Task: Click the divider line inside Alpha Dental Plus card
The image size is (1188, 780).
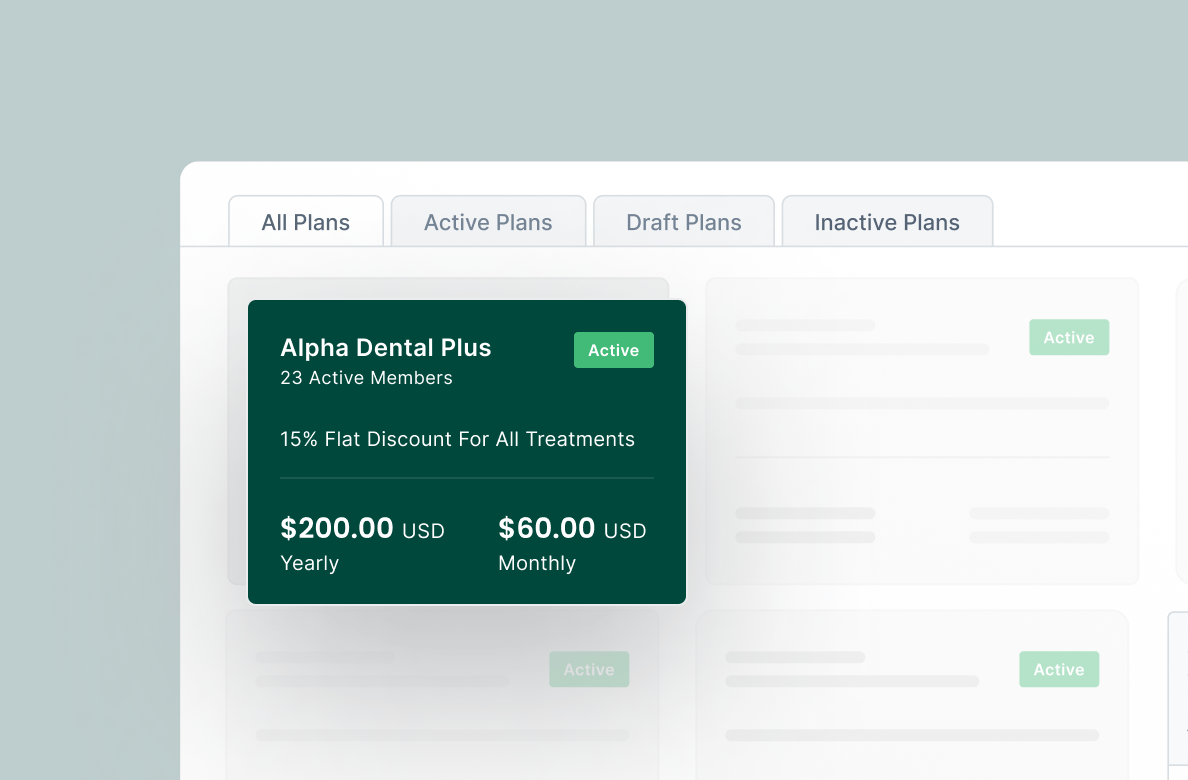Action: point(466,478)
